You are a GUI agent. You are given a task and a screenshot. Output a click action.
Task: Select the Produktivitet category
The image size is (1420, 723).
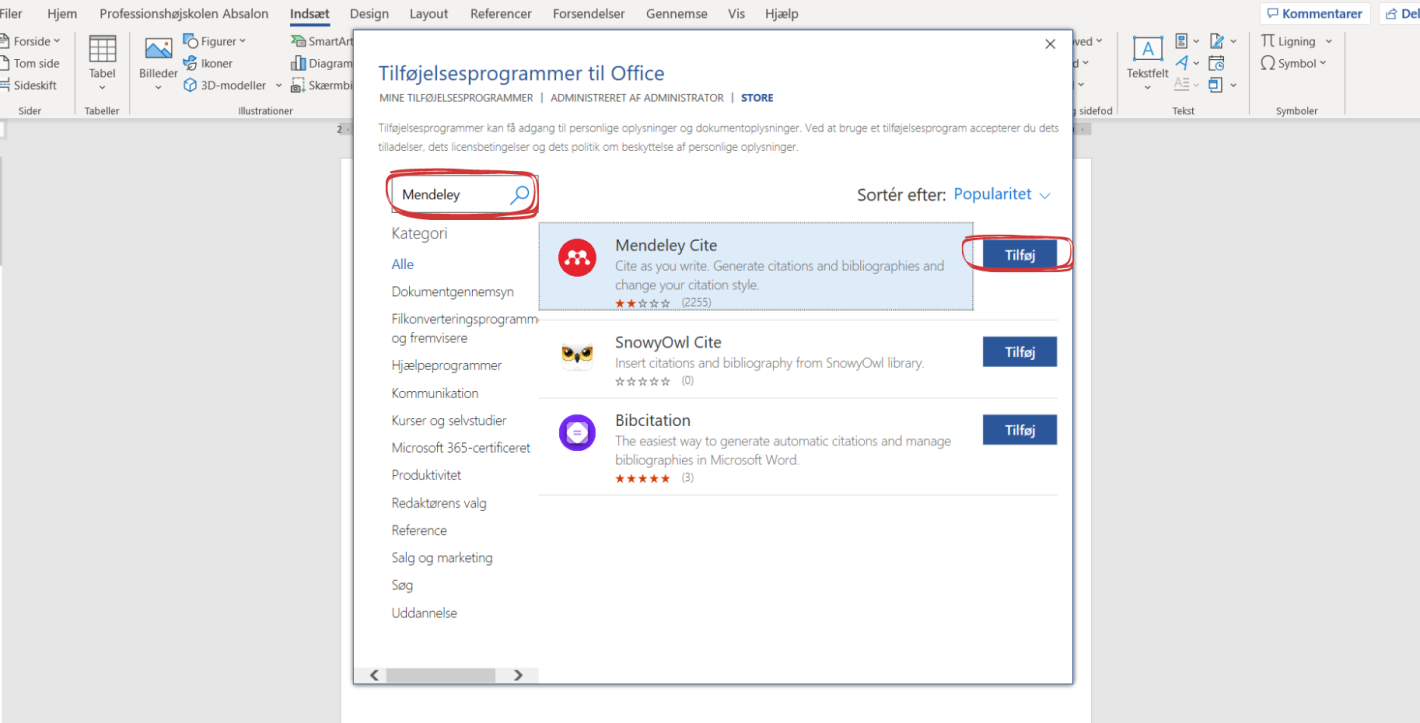click(x=426, y=476)
